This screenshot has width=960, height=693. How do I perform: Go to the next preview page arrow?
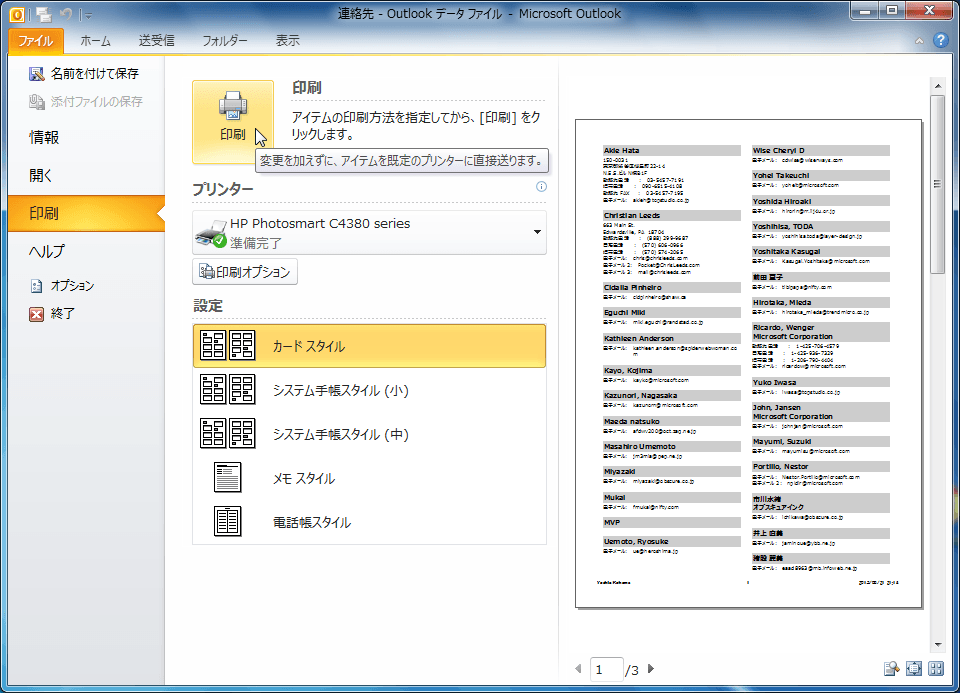point(651,669)
